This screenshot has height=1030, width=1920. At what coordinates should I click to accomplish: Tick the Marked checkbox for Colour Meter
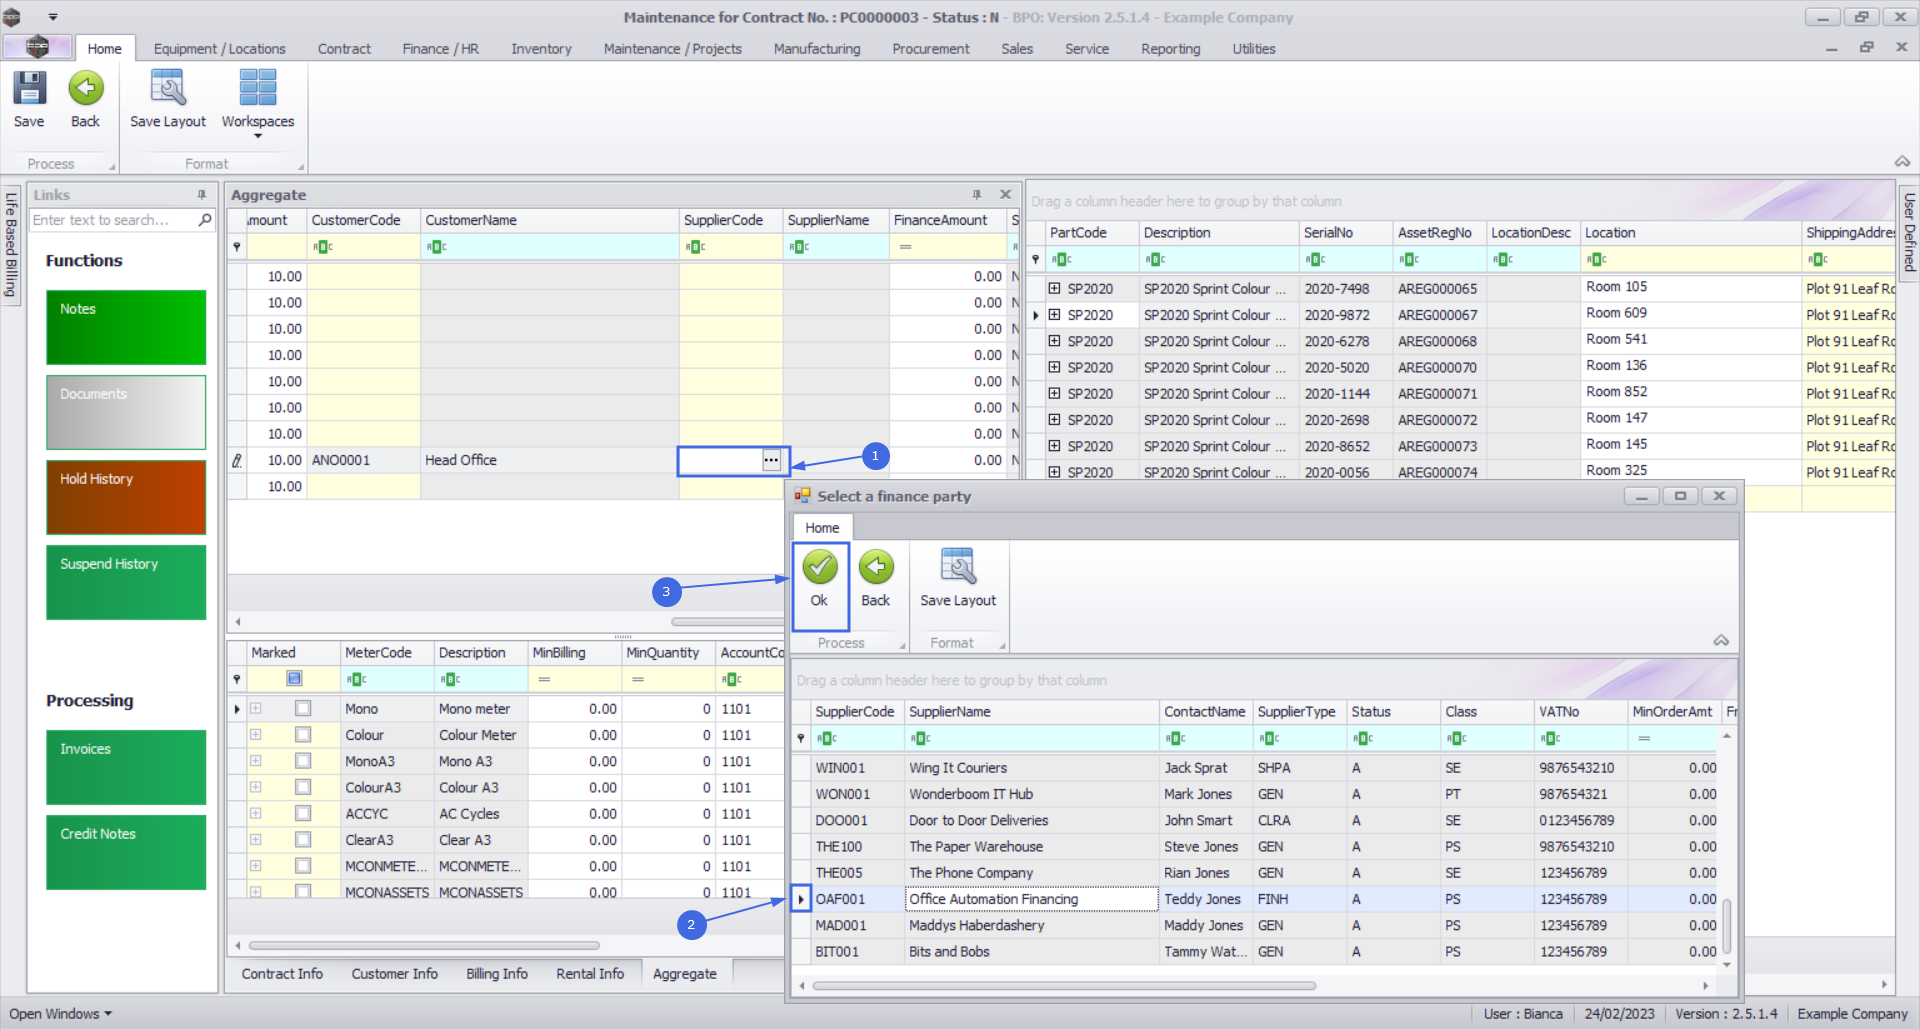point(303,735)
